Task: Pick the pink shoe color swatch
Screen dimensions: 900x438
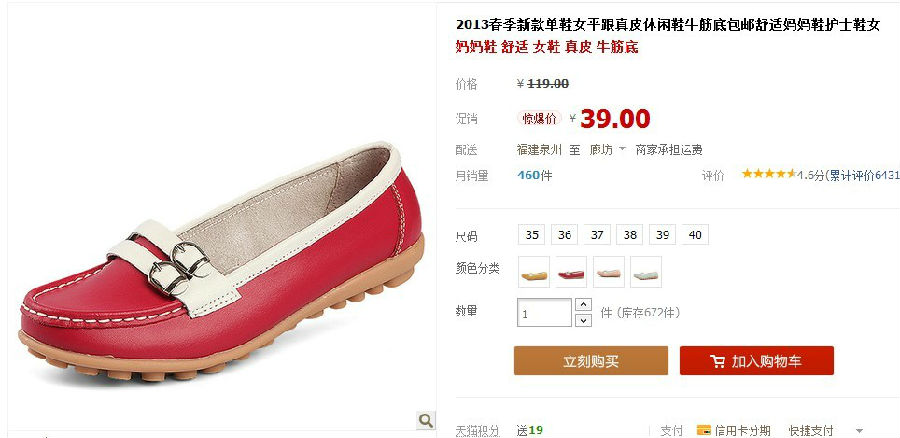Action: click(x=608, y=272)
